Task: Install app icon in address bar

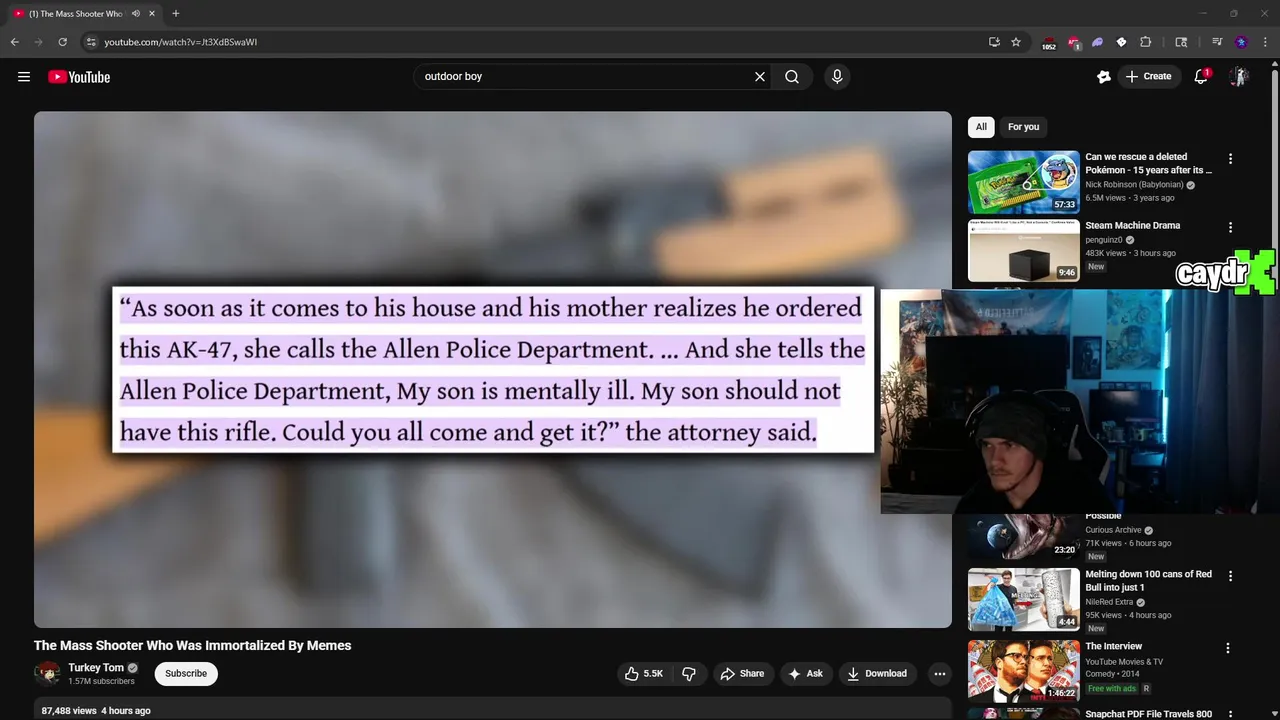Action: pos(994,42)
